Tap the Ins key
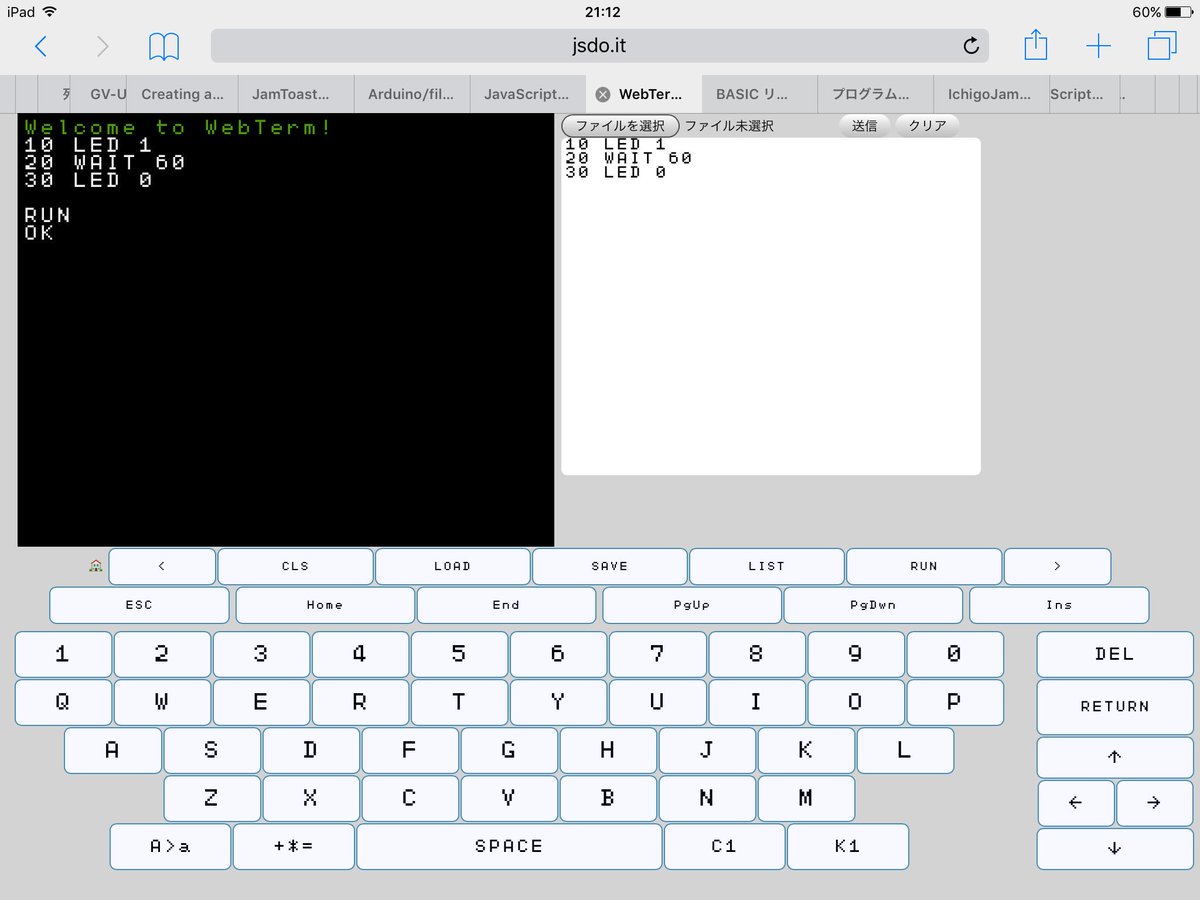 coord(1059,605)
